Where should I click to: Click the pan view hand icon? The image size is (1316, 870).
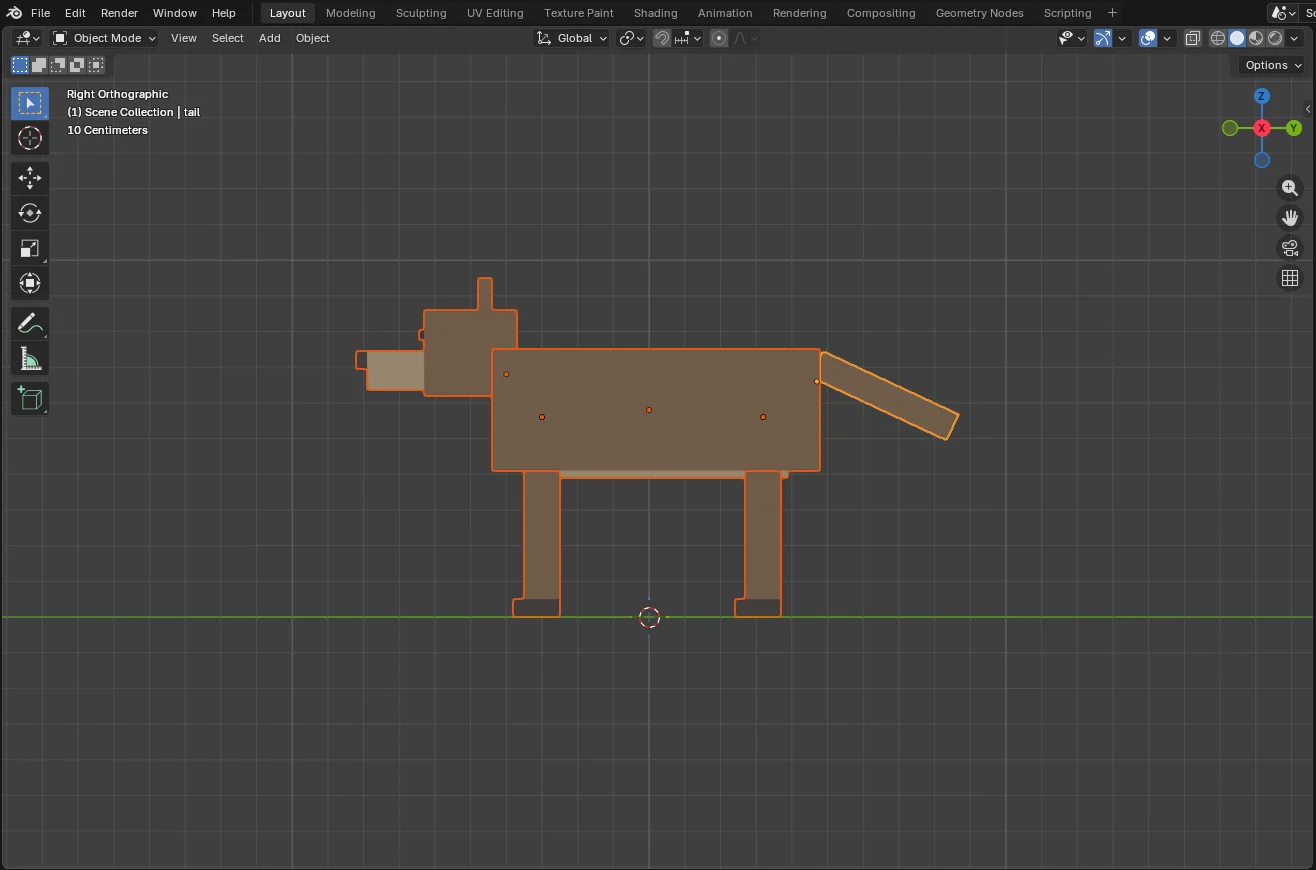tap(1290, 217)
